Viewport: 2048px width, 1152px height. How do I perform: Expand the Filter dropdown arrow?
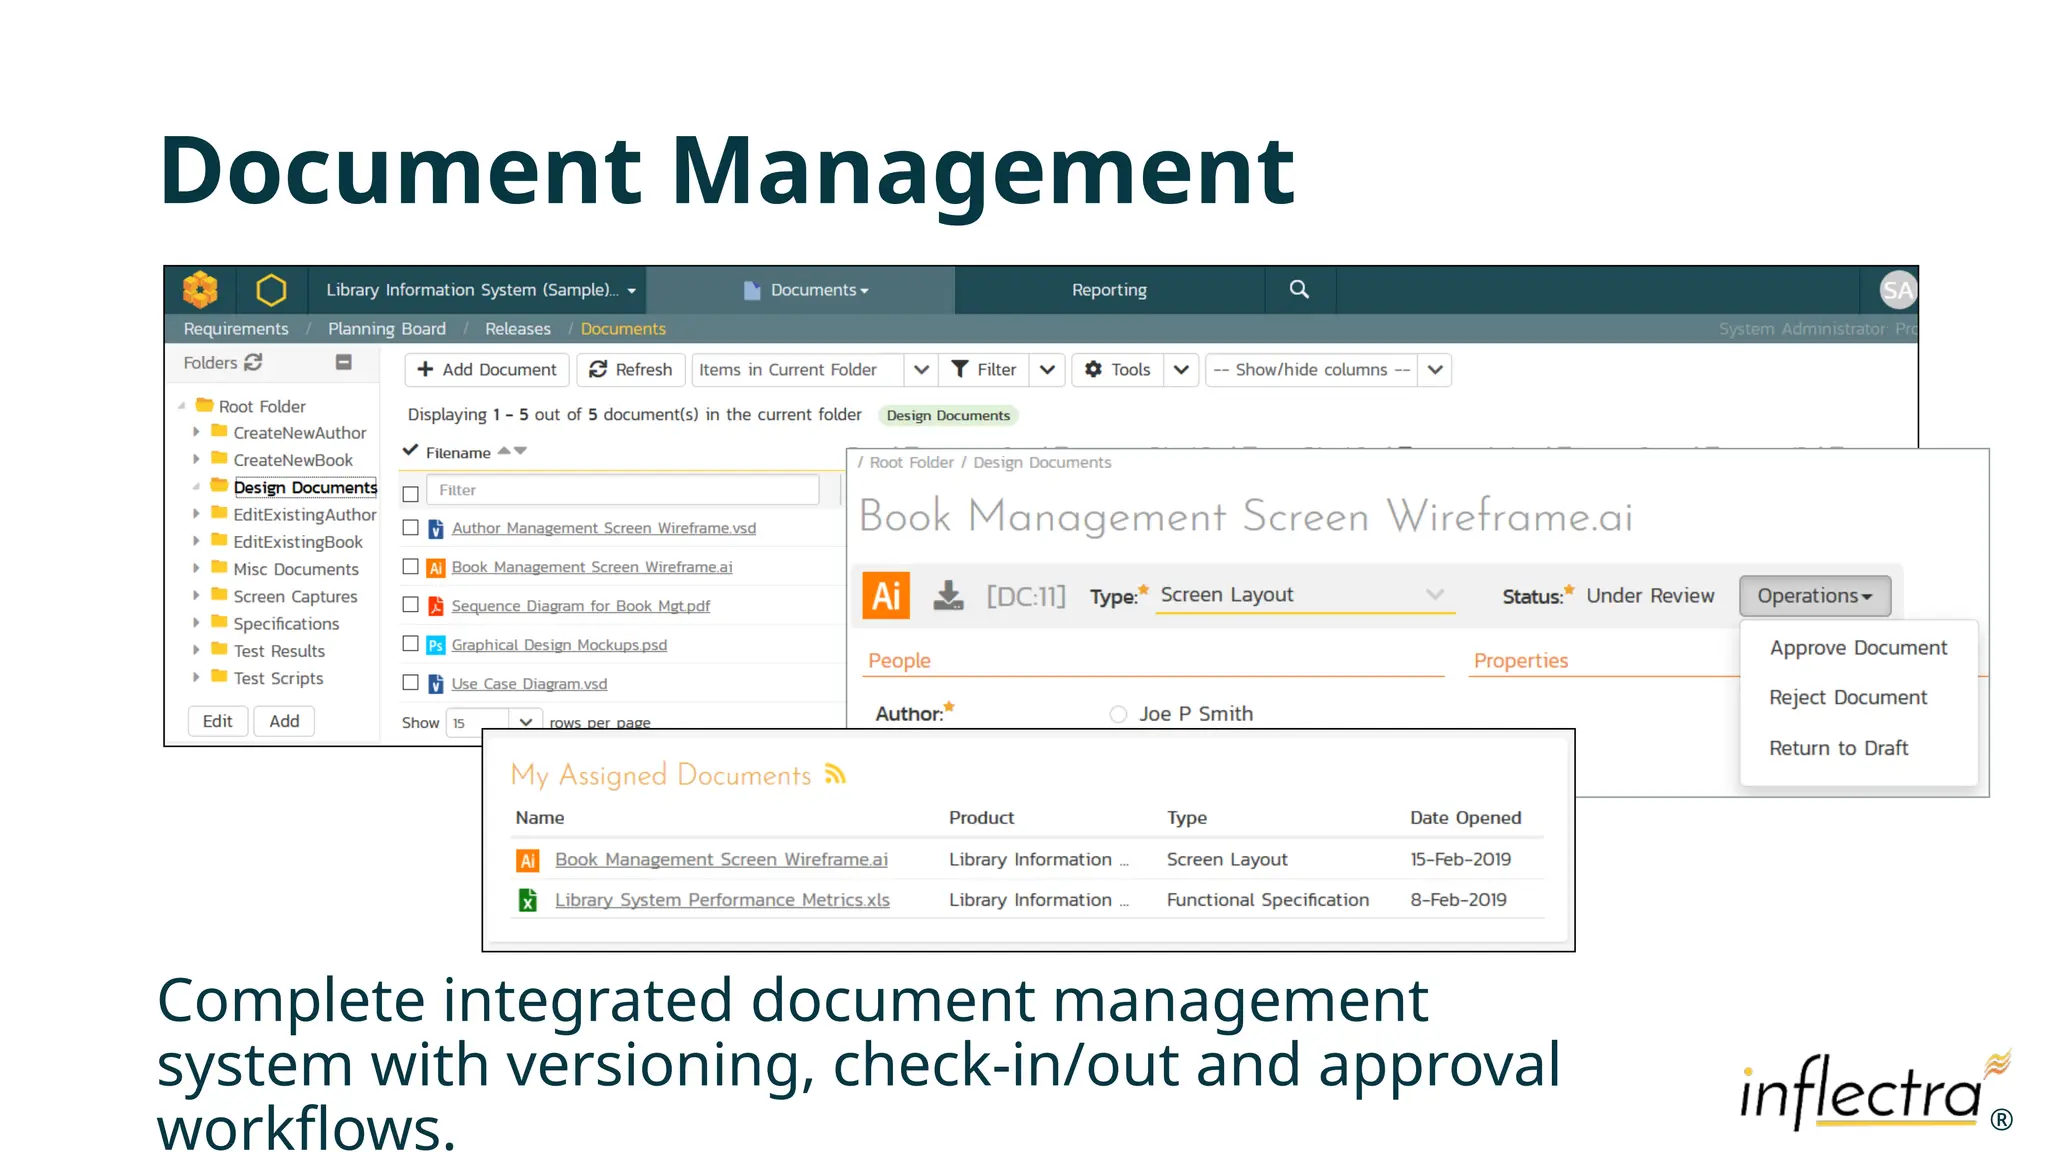[x=1047, y=370]
